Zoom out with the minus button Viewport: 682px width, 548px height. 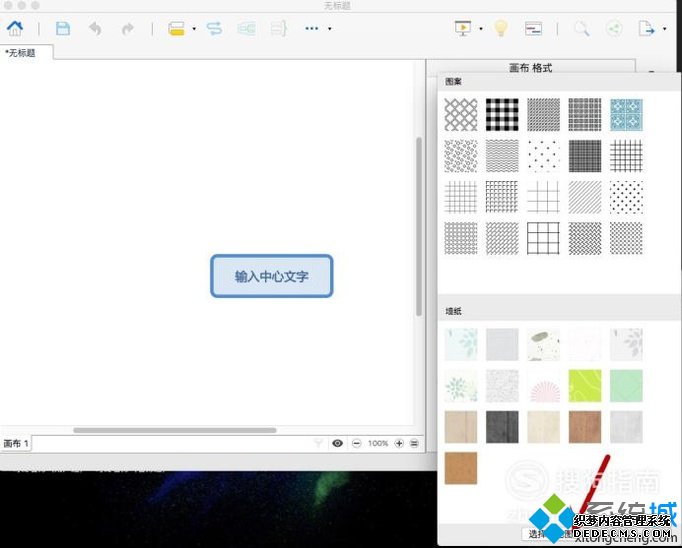(x=356, y=443)
